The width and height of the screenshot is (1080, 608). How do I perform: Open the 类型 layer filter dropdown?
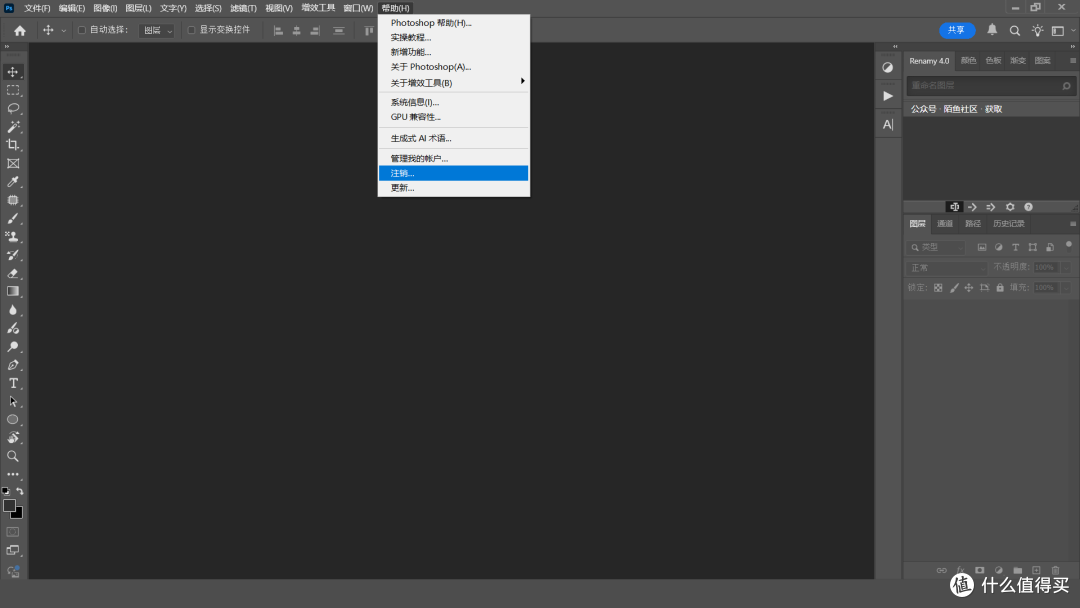[937, 247]
